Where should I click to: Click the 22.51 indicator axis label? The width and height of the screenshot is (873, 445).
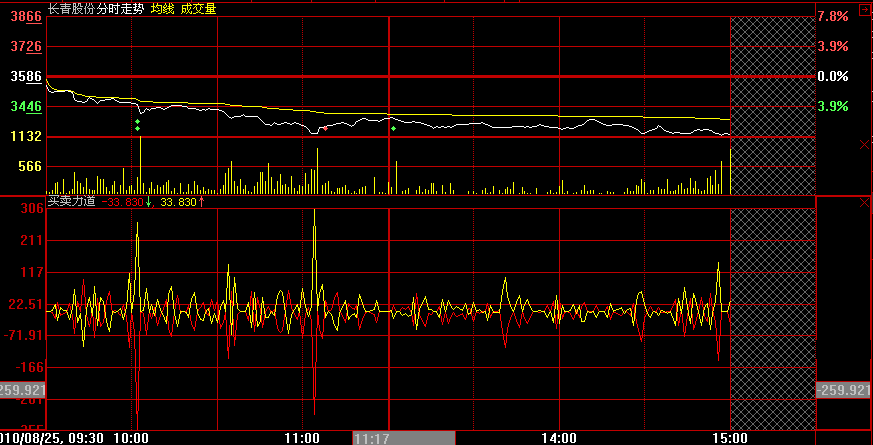pos(27,304)
